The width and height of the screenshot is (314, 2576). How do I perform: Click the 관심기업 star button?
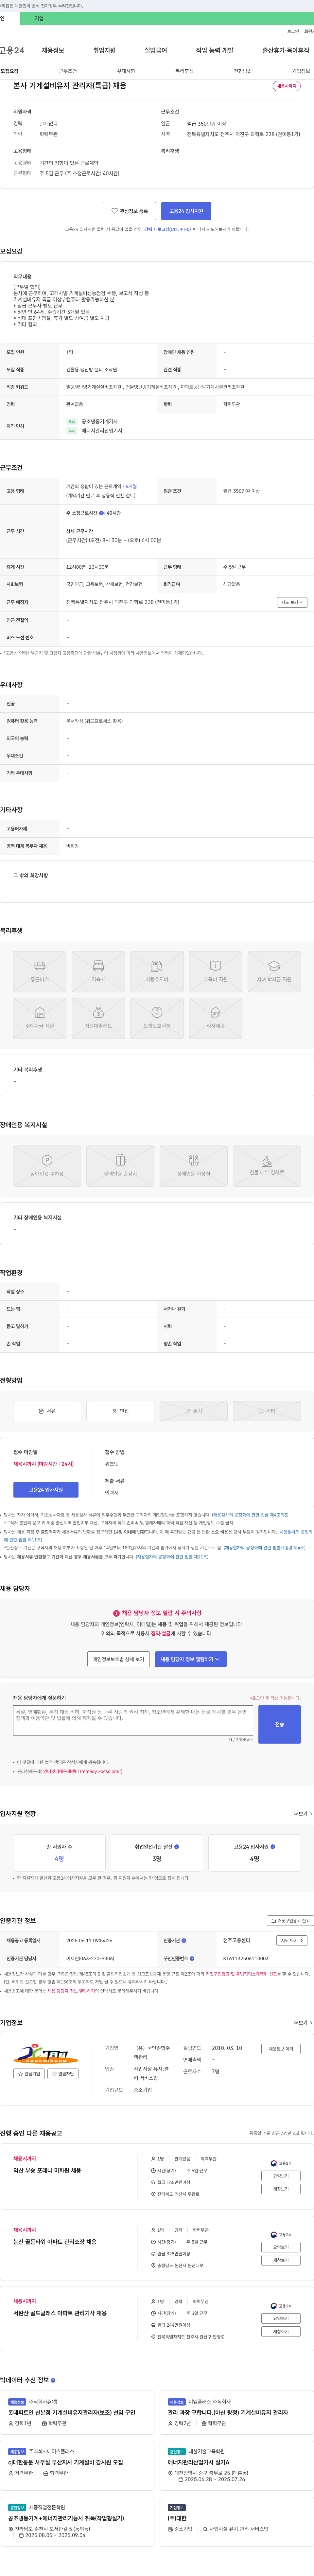[29, 2074]
